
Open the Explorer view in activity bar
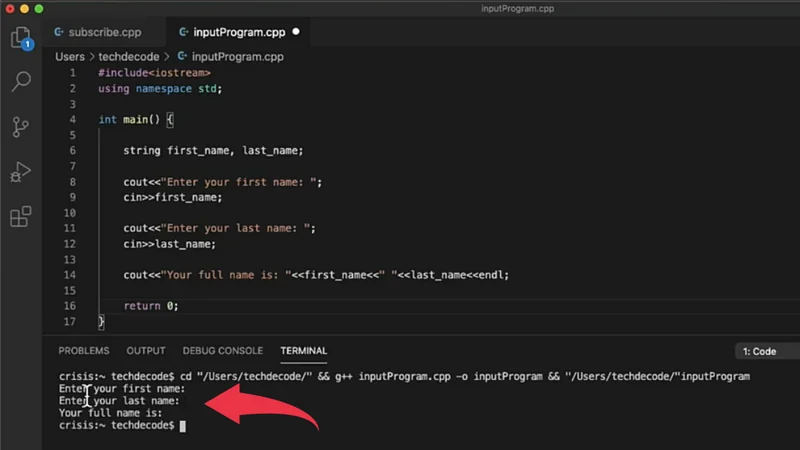point(20,38)
